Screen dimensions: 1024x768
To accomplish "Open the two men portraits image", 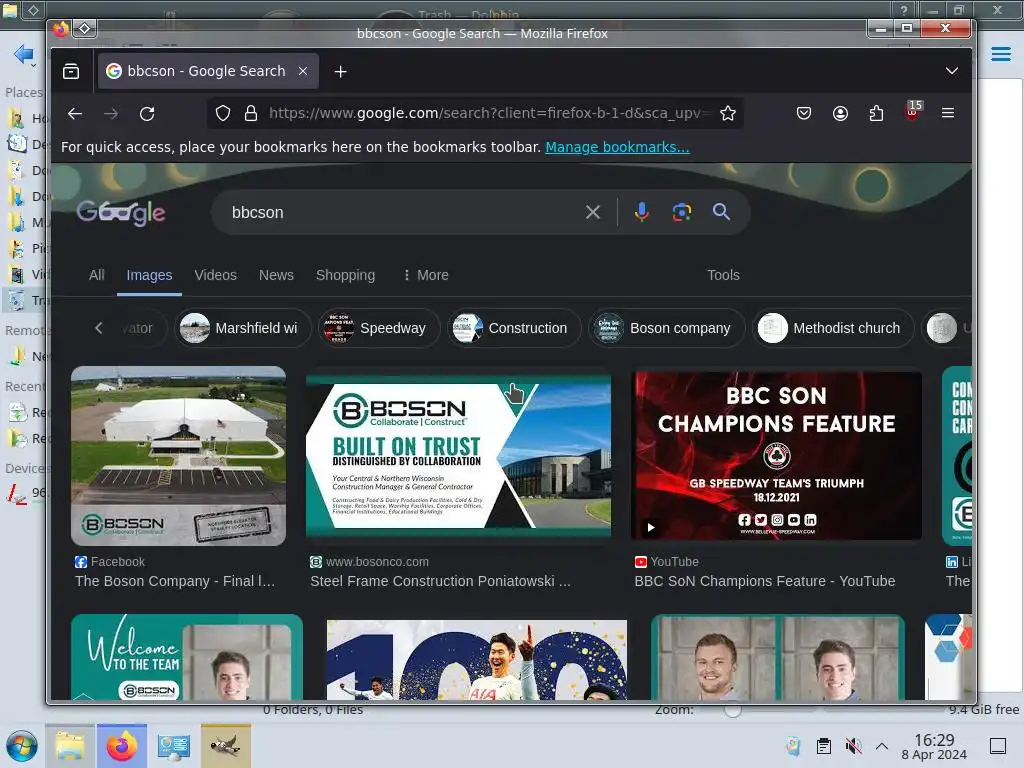I will [778, 657].
